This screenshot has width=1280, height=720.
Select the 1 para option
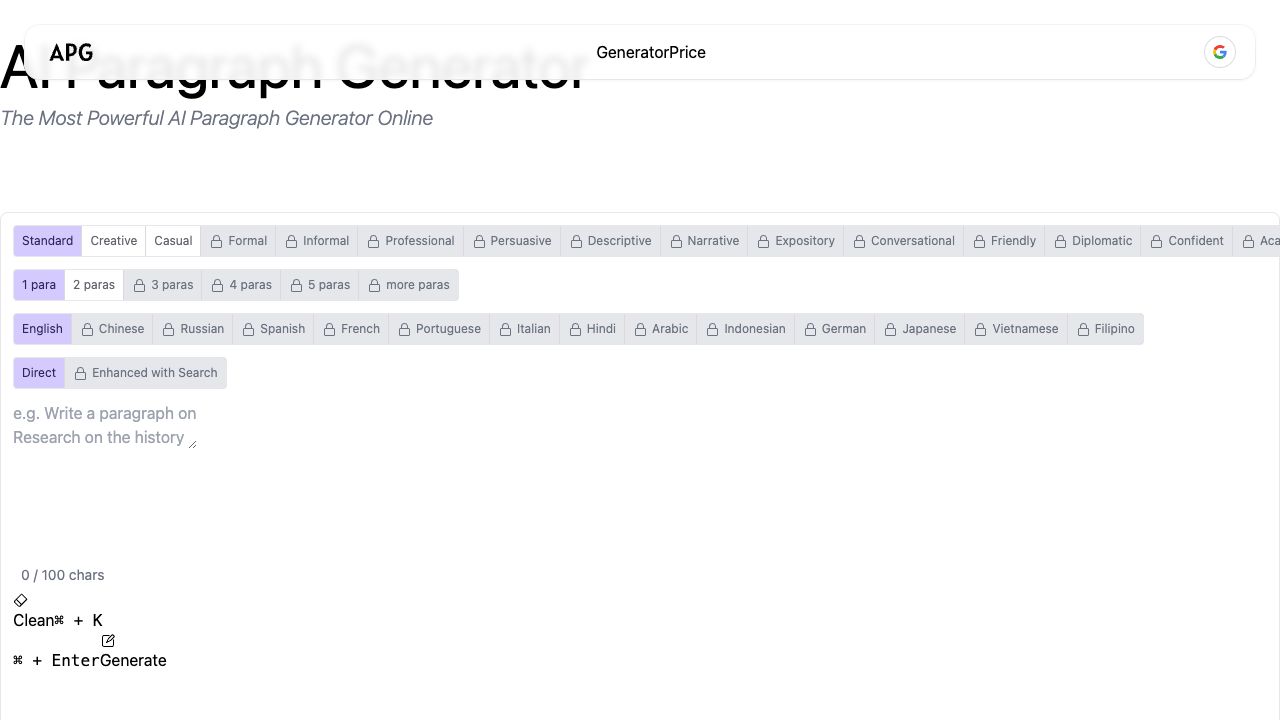[38, 285]
